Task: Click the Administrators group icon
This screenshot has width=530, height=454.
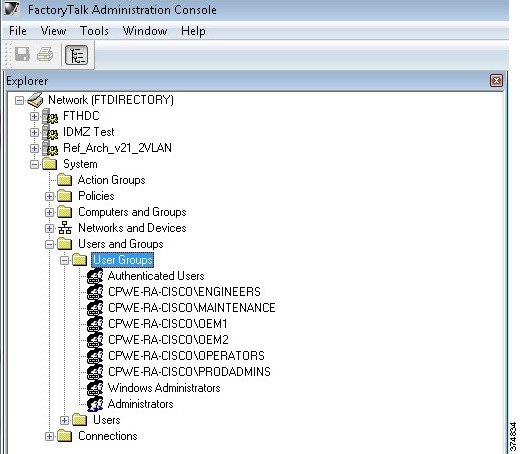Action: [95, 404]
